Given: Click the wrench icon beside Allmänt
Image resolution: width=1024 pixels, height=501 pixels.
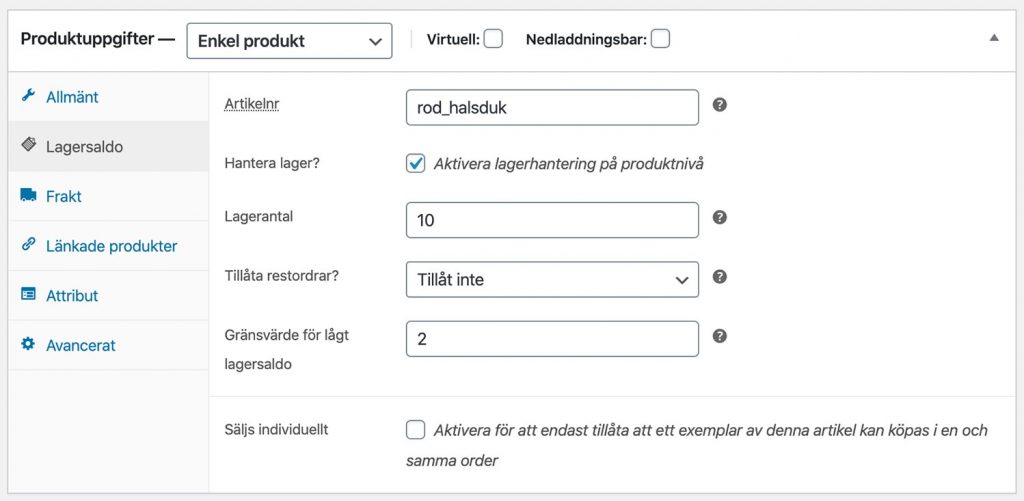Looking at the screenshot, I should 27,96.
